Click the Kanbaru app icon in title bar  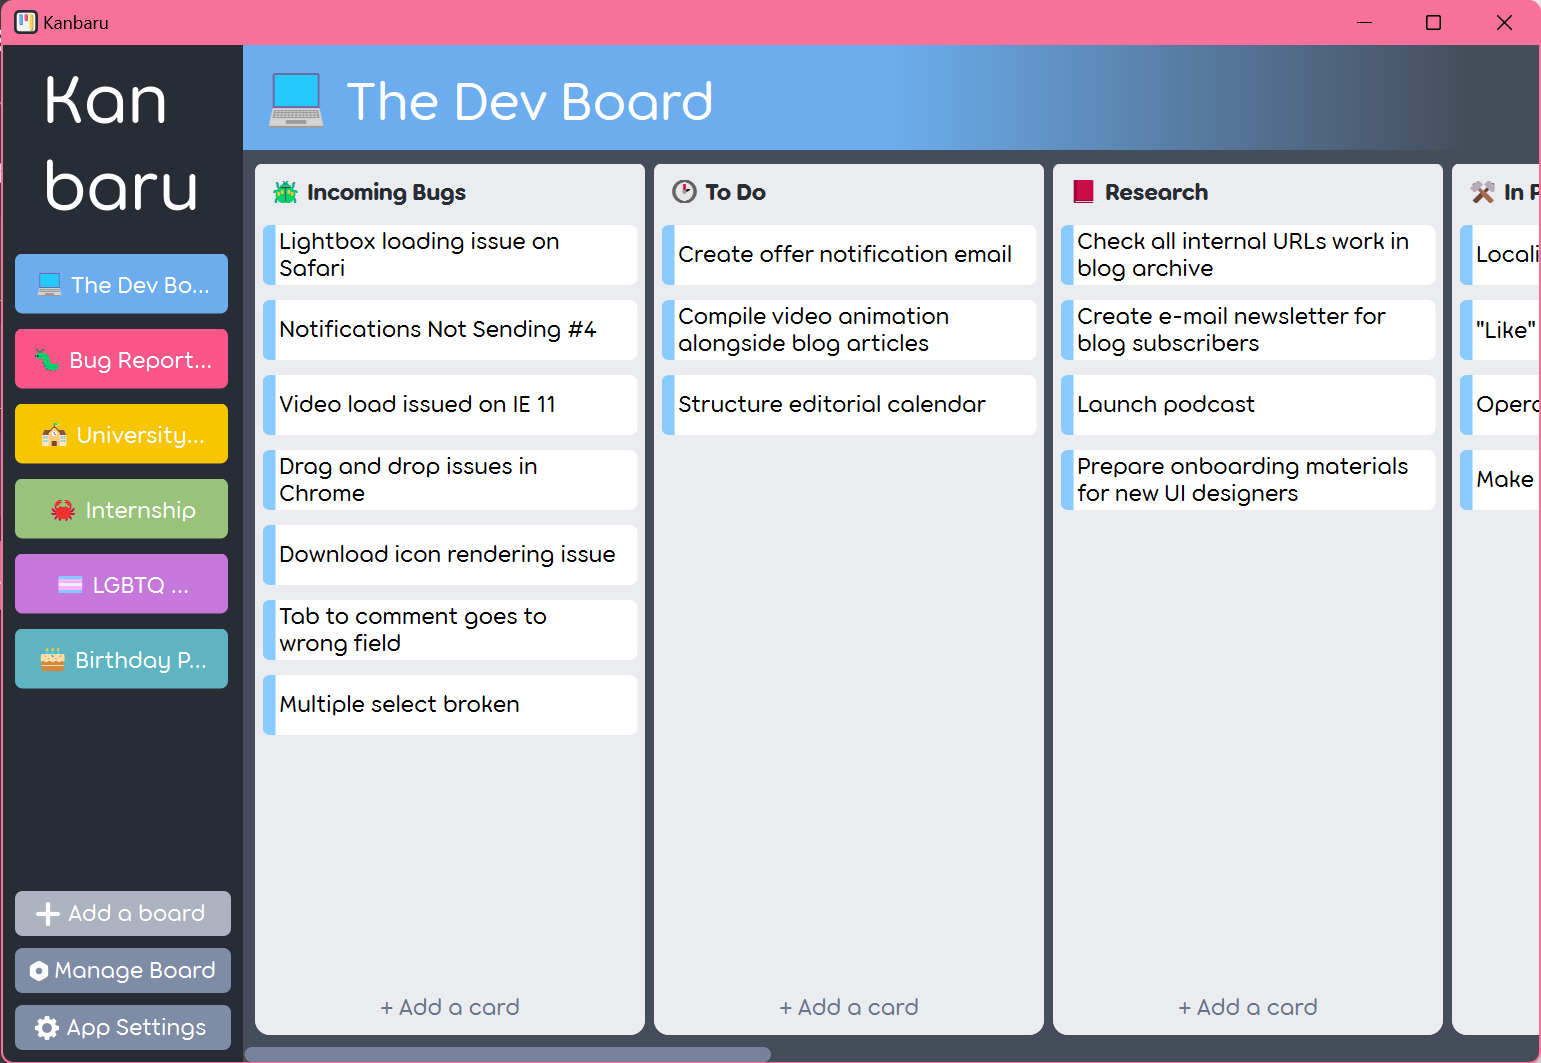pos(26,22)
